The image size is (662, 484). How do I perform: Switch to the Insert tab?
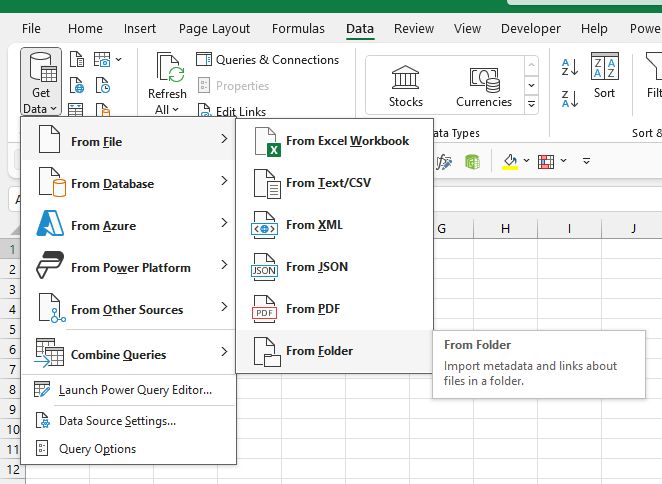point(140,29)
